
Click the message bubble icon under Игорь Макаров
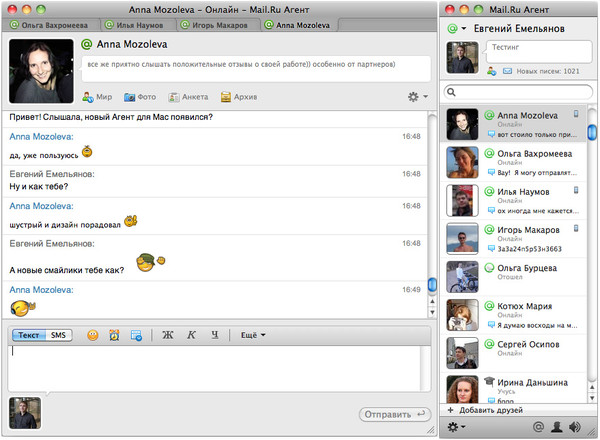pos(491,249)
